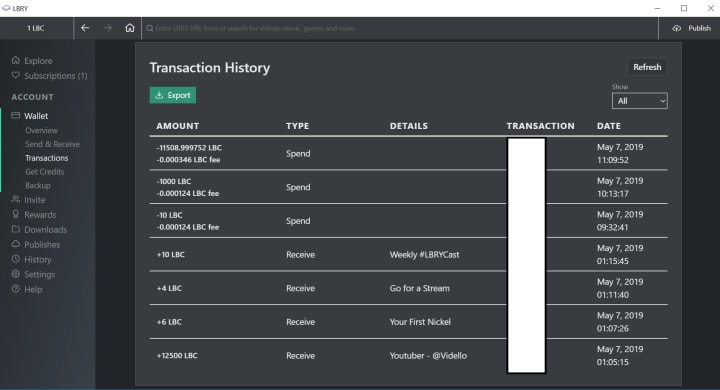Open Settings from the sidebar
The width and height of the screenshot is (720, 390).
point(39,274)
